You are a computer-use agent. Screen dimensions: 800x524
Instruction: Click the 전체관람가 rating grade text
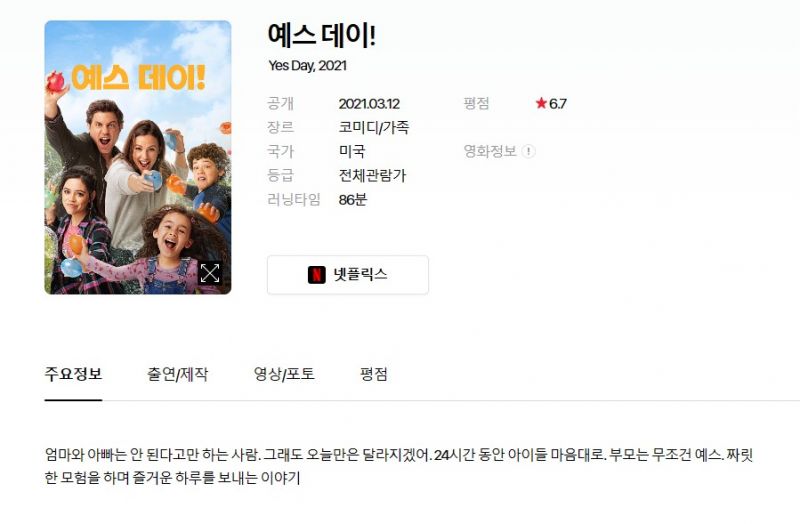coord(372,176)
